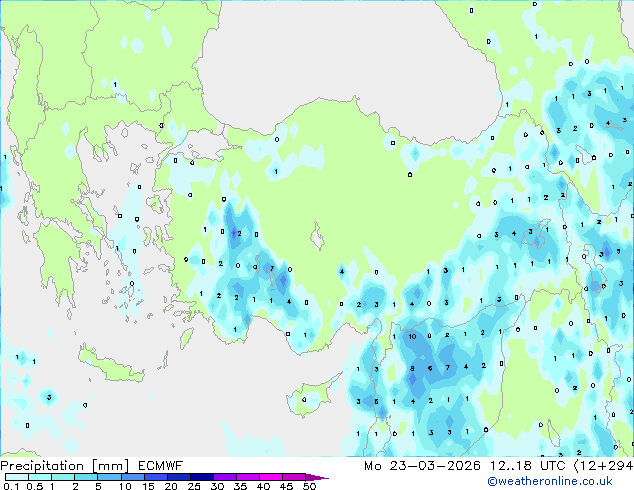Click the lake outline in central Turkey
This screenshot has width=634, height=490.
318,236
